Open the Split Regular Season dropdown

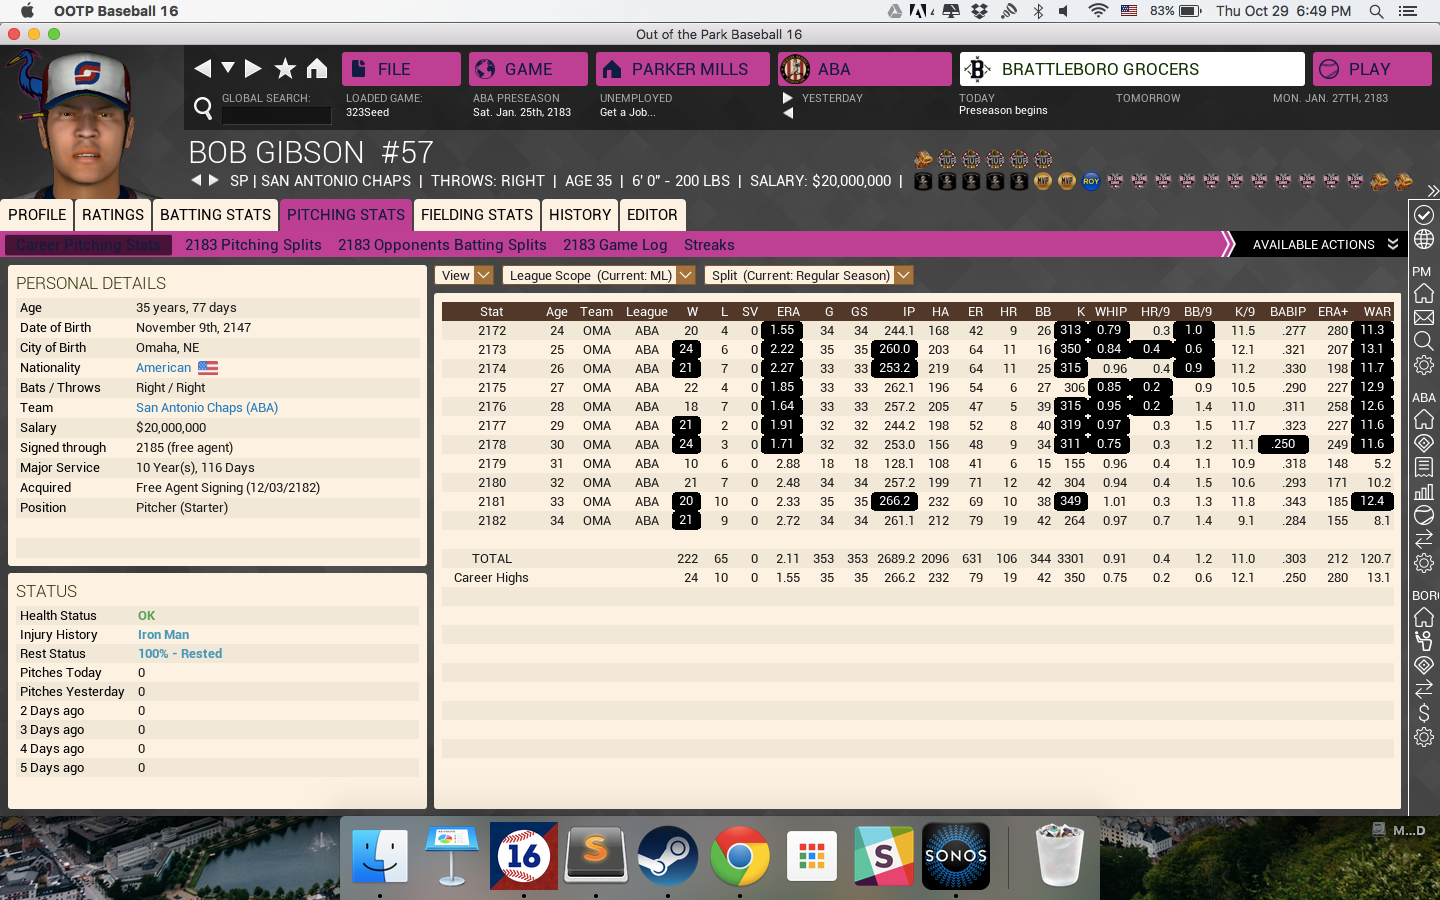(809, 275)
